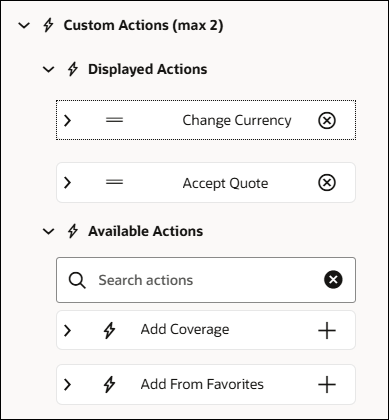Click the magnifier icon in Search actions

(x=77, y=280)
